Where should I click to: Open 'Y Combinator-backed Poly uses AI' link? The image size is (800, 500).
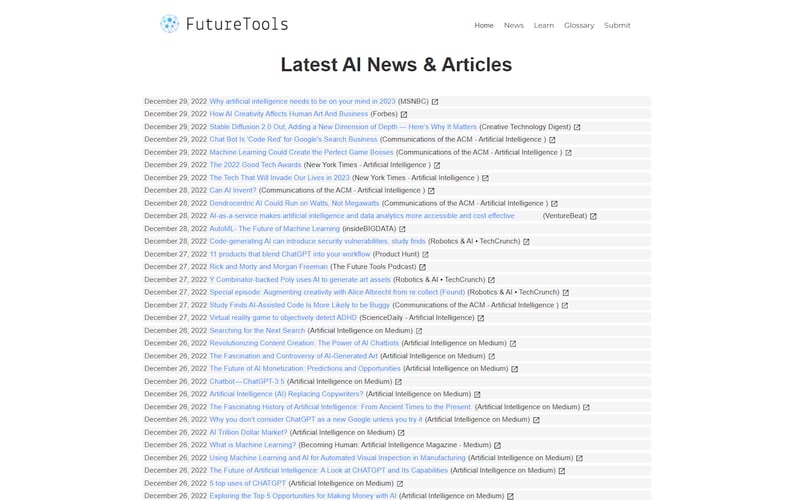click(x=300, y=280)
